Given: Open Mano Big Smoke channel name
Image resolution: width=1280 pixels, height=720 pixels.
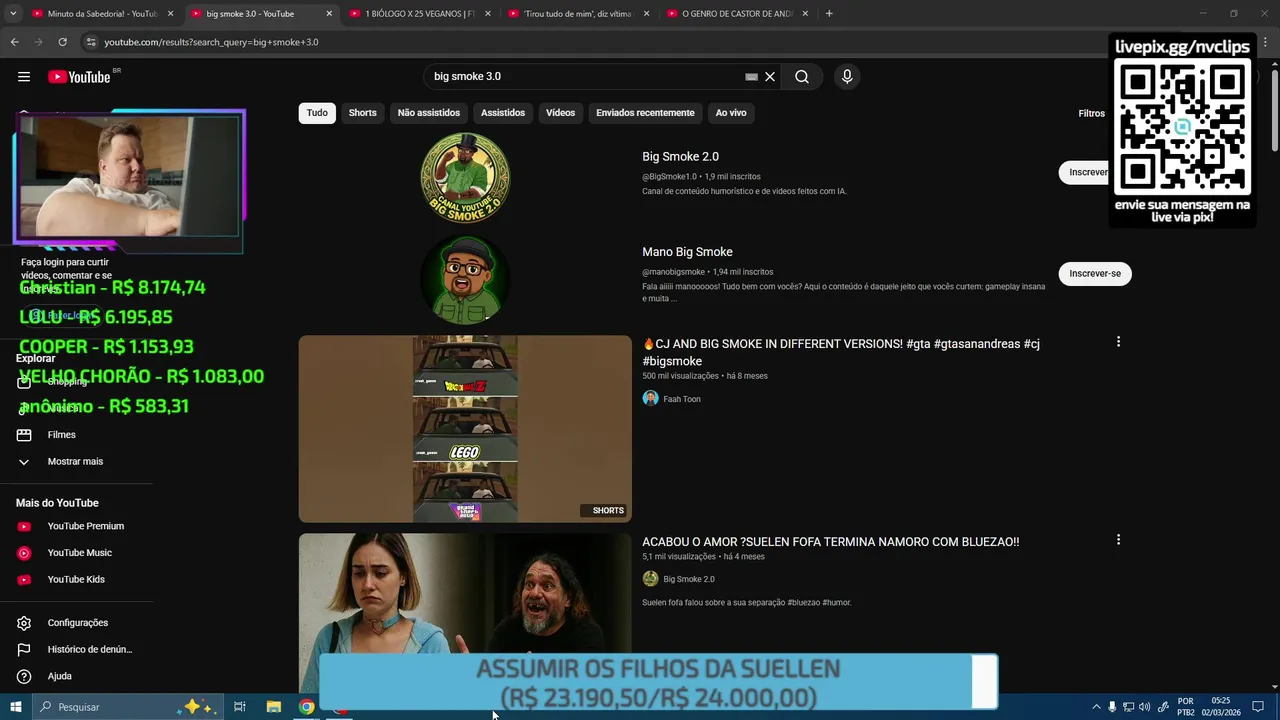Looking at the screenshot, I should [687, 252].
